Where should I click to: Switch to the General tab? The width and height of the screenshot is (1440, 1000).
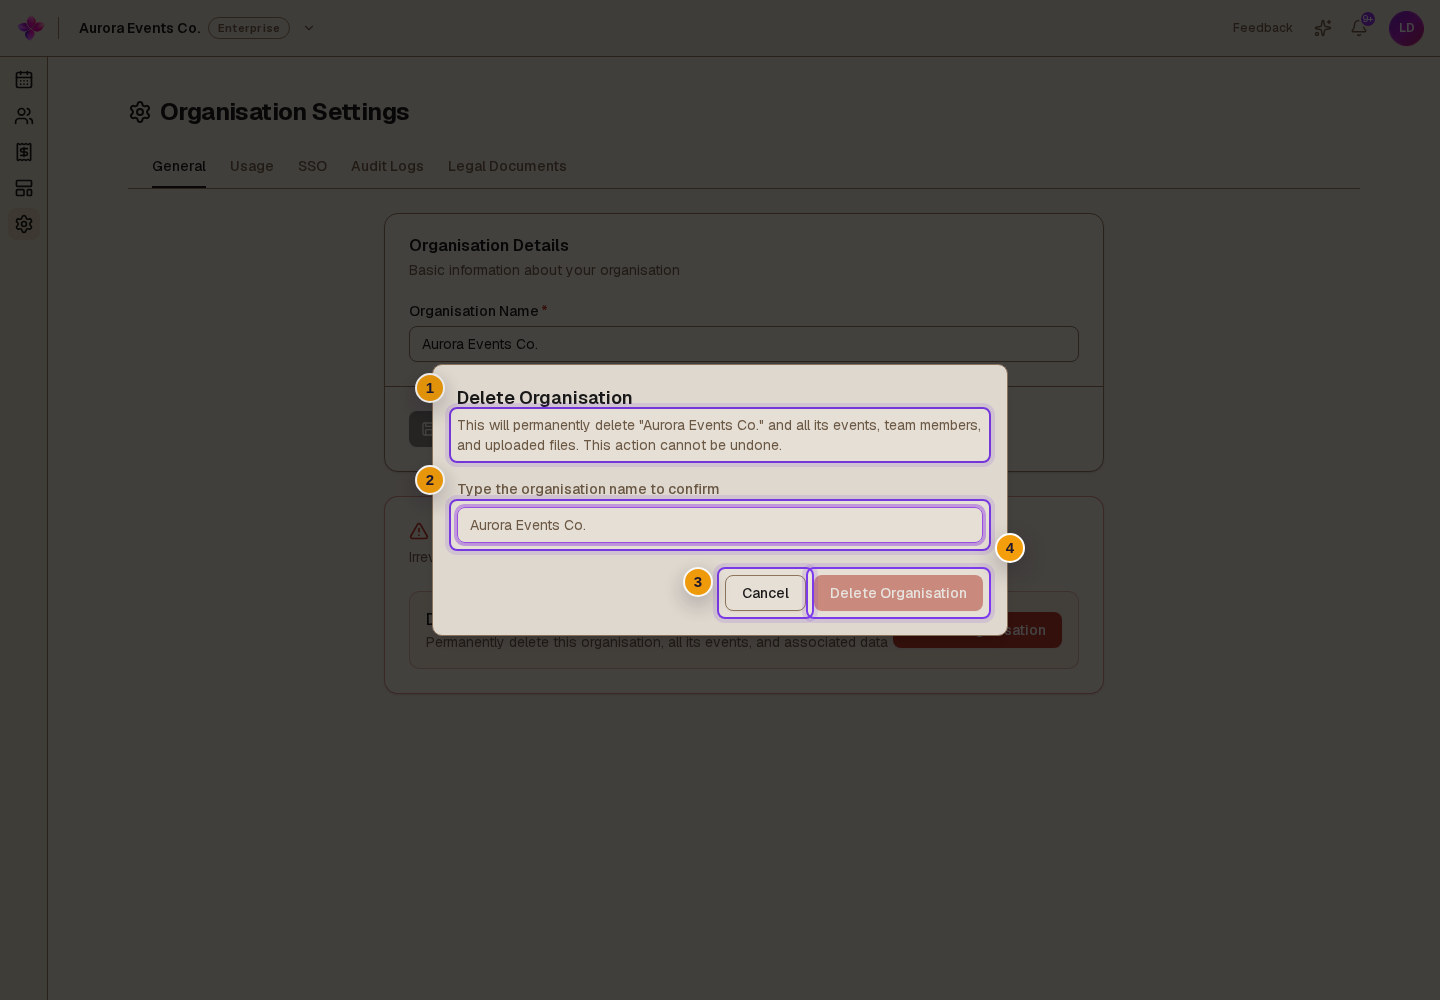(179, 166)
